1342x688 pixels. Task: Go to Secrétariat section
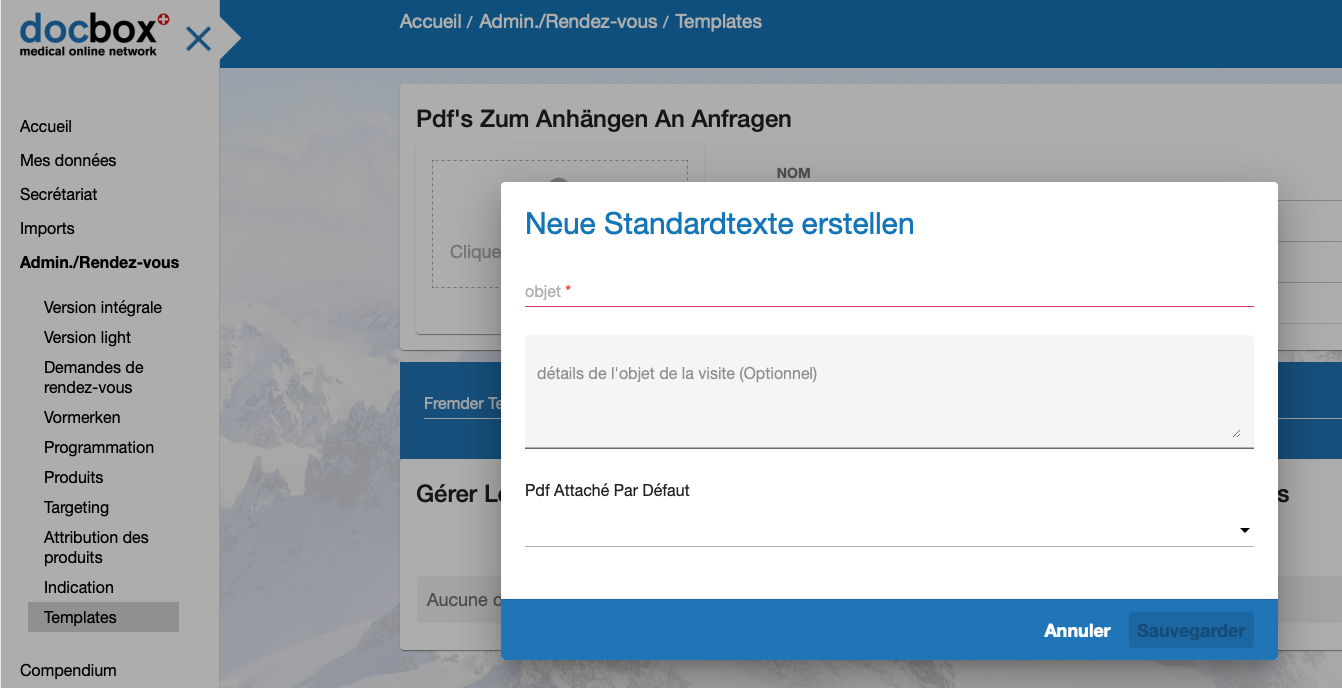59,195
